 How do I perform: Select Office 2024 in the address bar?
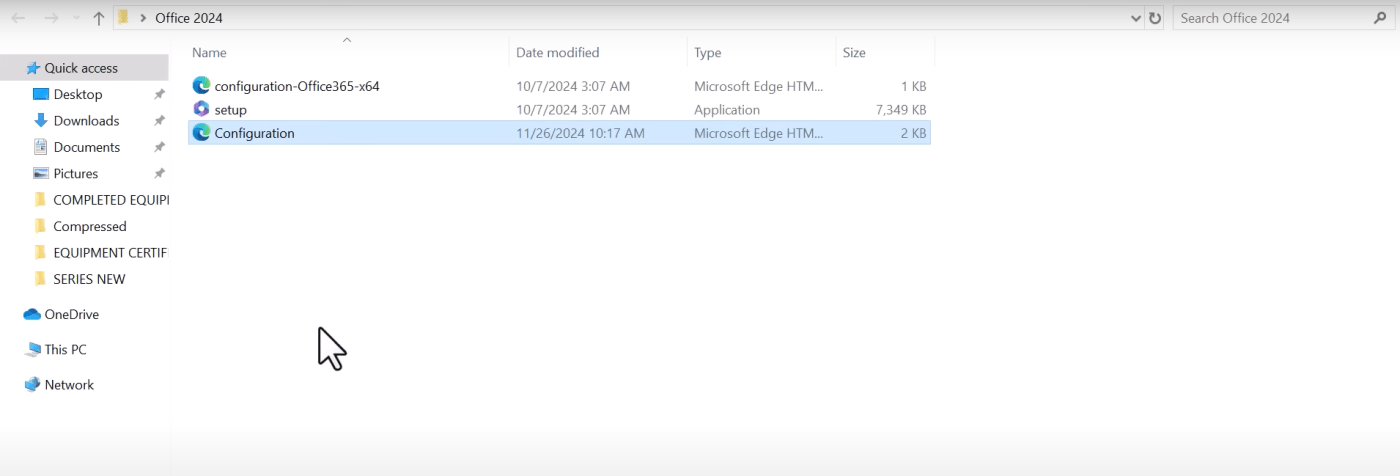[x=189, y=18]
